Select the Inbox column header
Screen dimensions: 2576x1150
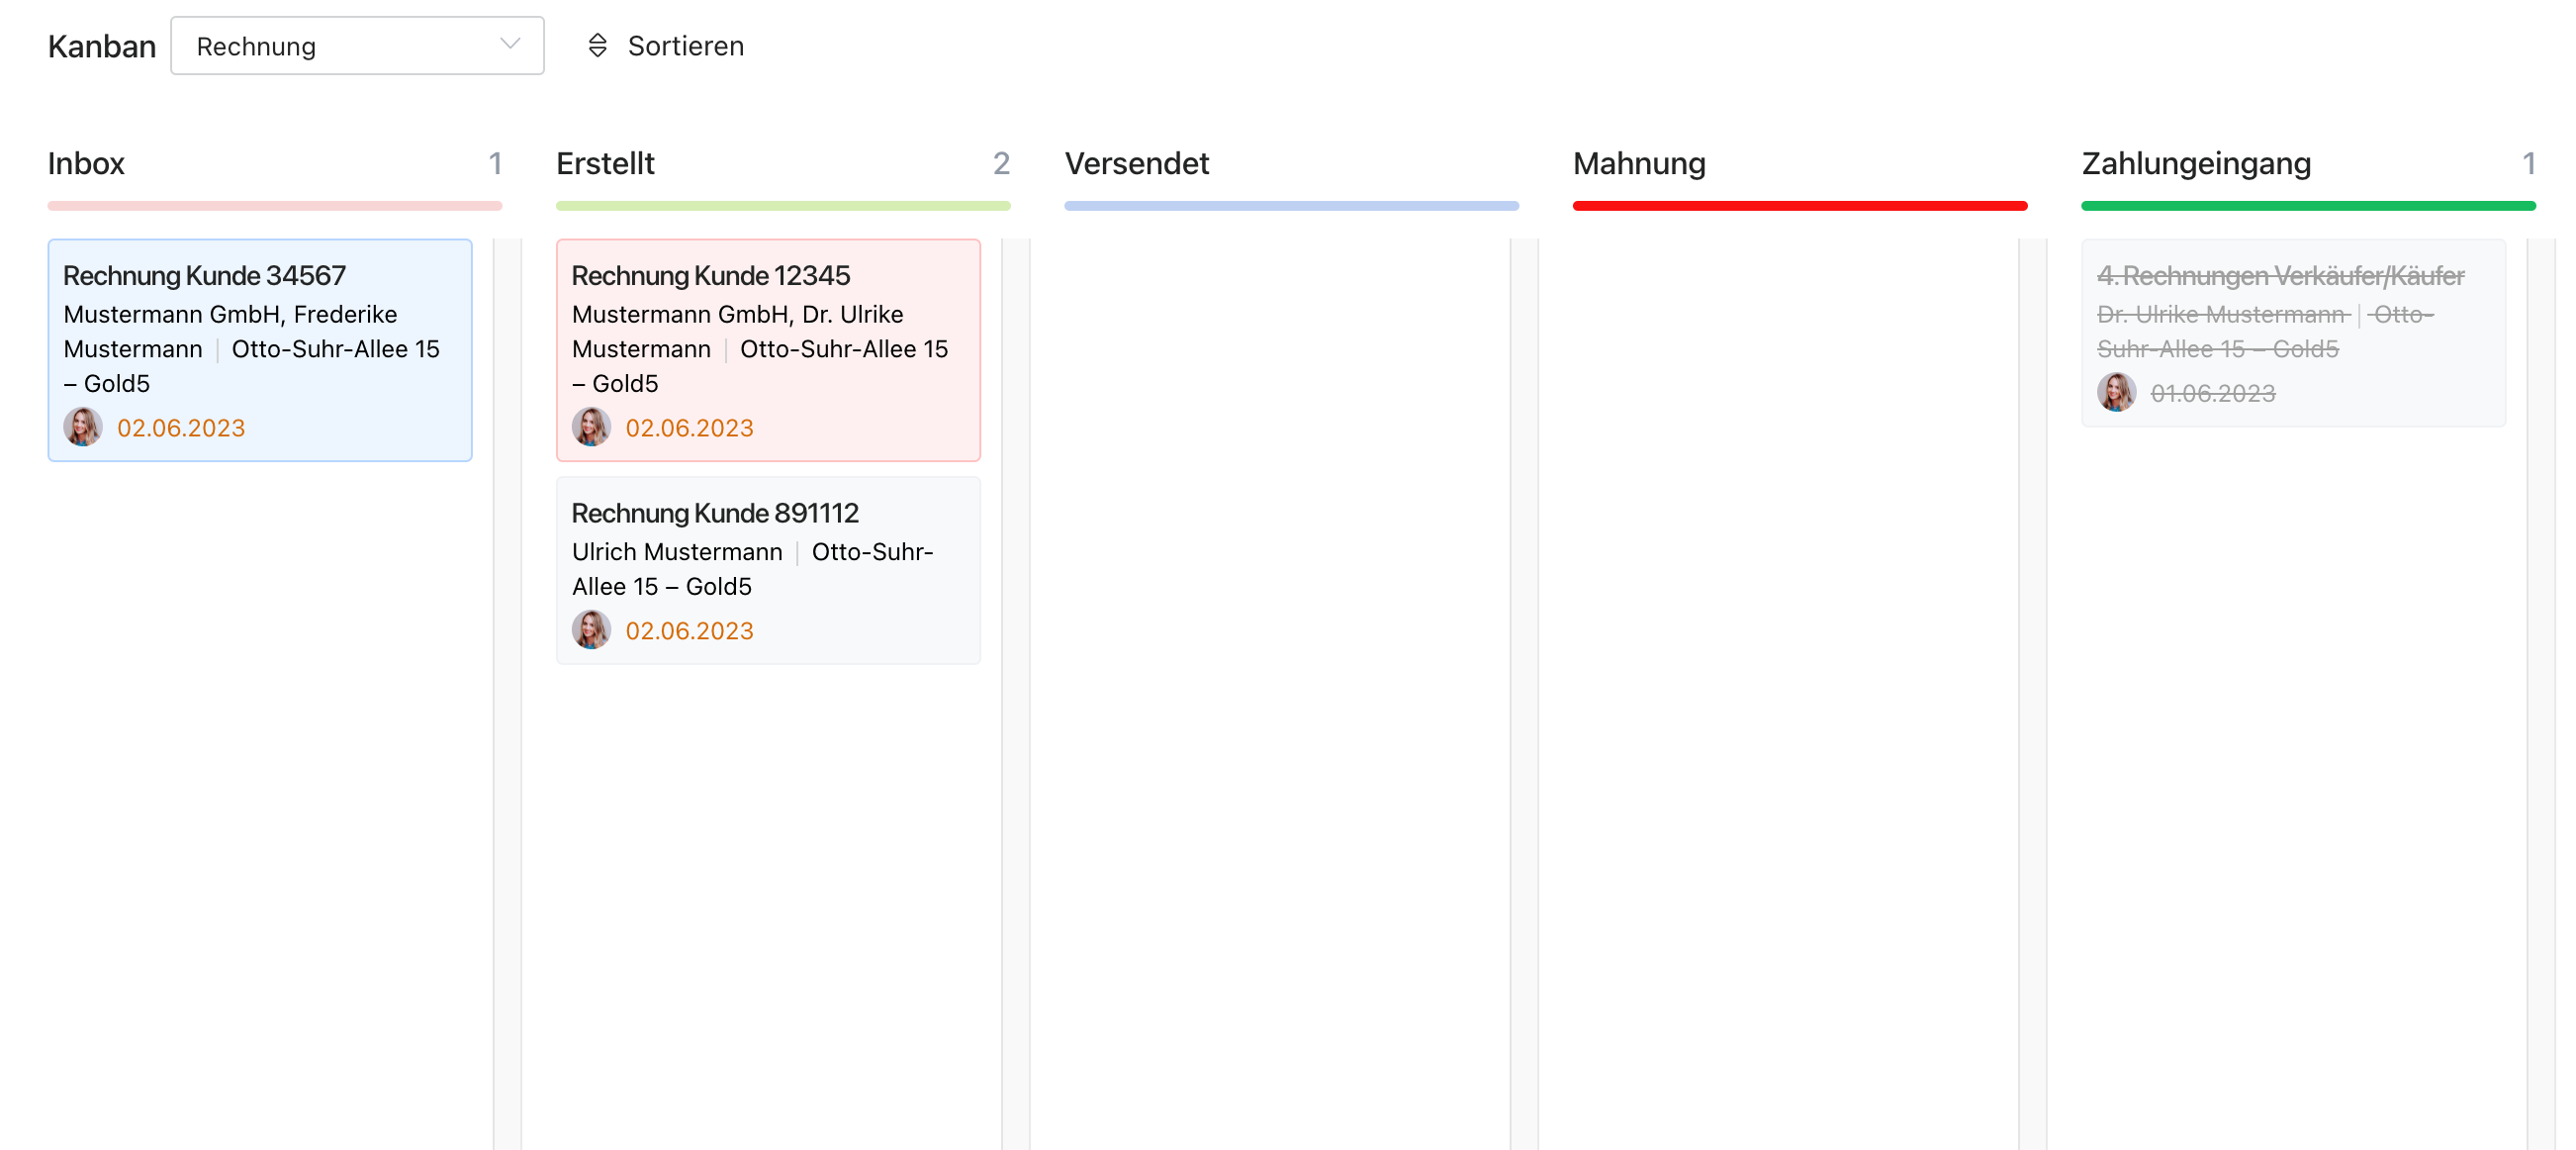(x=86, y=163)
